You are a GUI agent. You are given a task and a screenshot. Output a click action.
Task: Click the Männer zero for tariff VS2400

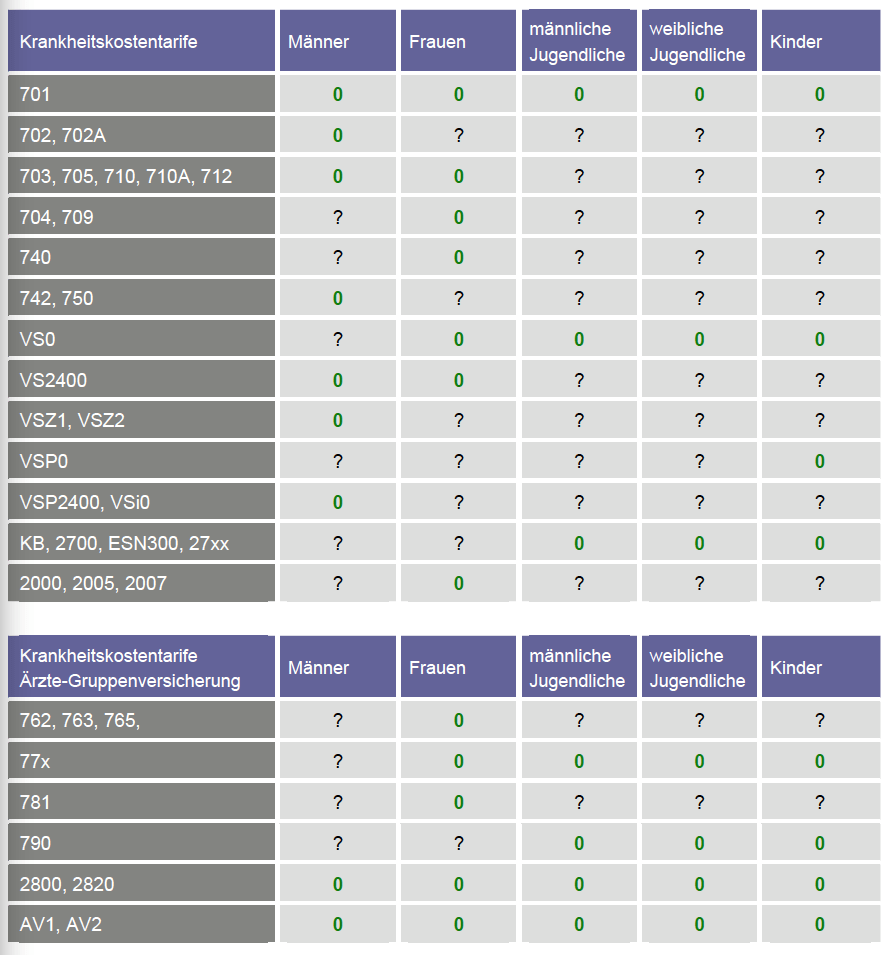tap(338, 380)
